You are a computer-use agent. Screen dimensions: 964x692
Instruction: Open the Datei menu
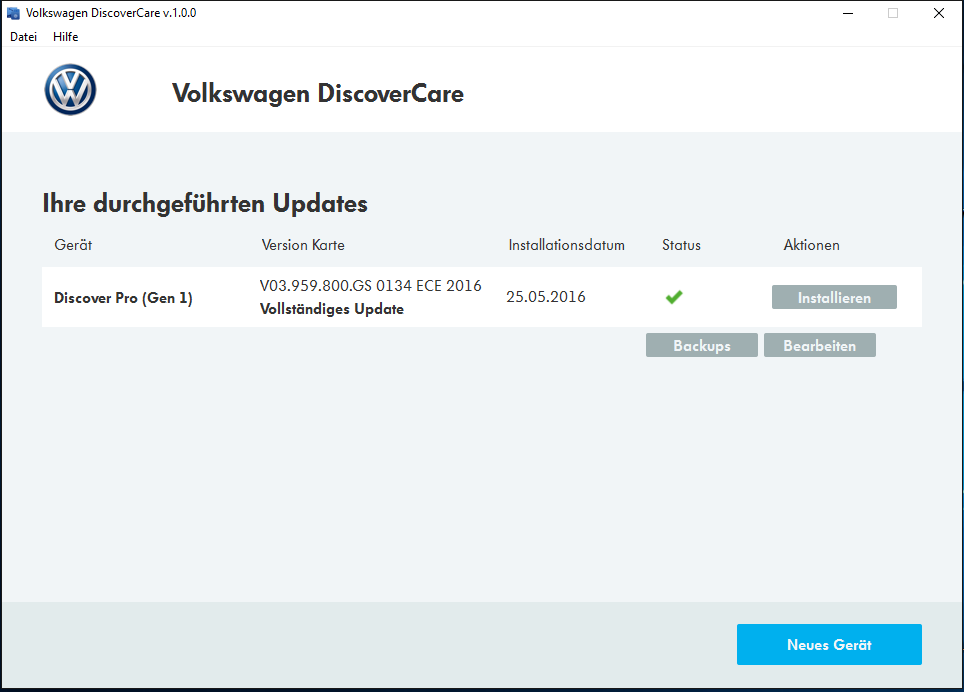(23, 37)
